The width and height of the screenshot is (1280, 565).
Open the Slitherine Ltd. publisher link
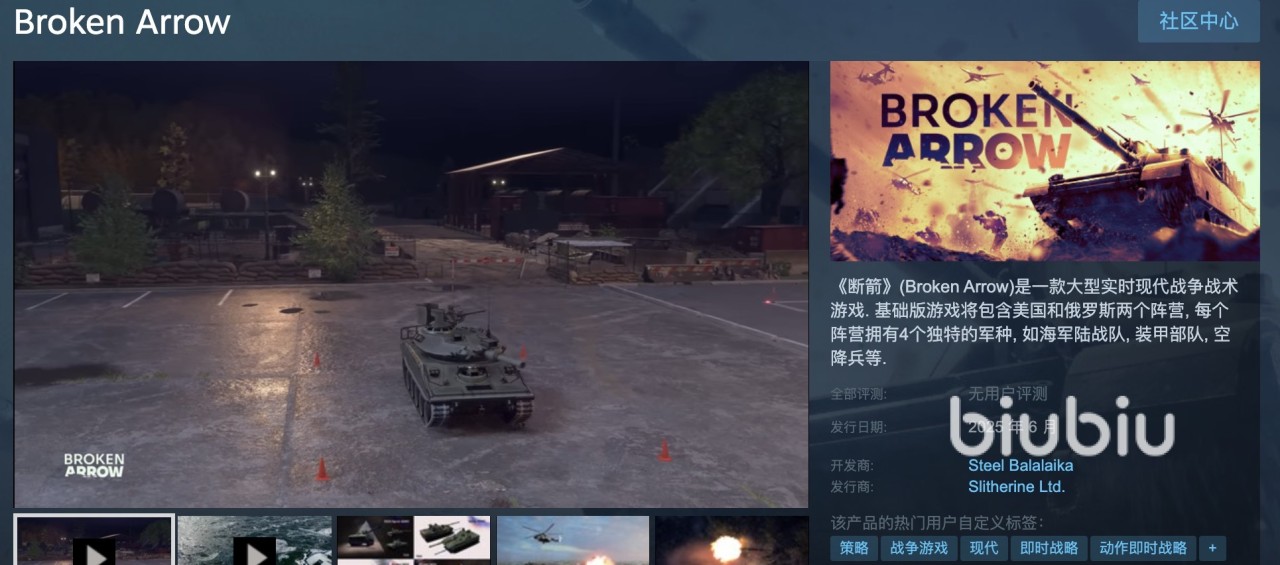click(x=1016, y=487)
